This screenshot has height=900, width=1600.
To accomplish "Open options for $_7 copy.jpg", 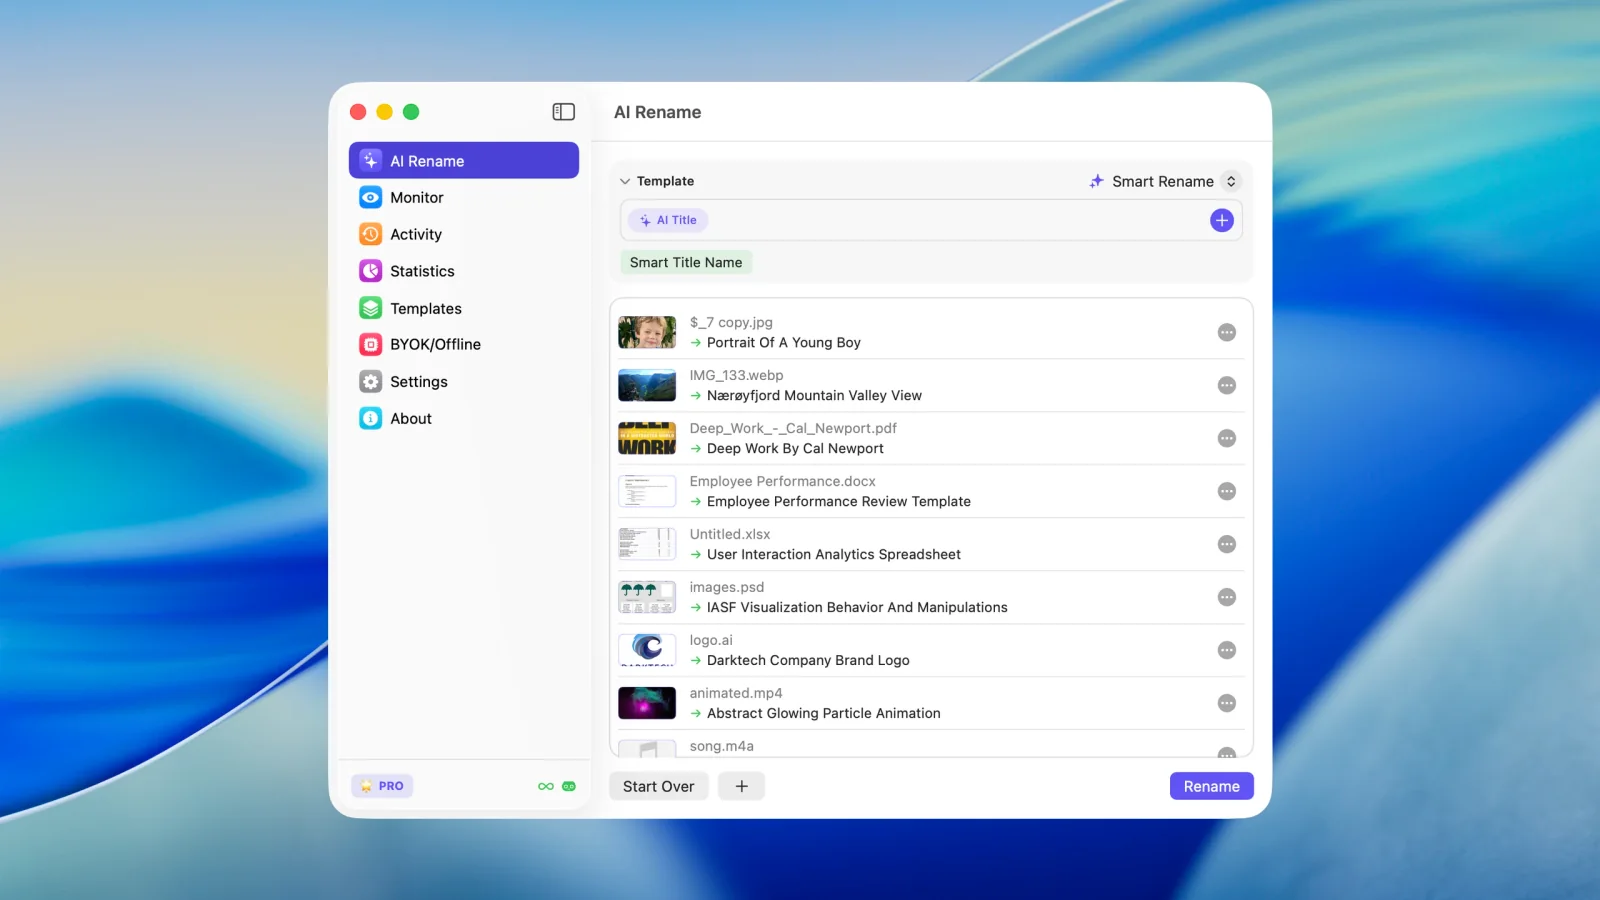I will (x=1227, y=332).
